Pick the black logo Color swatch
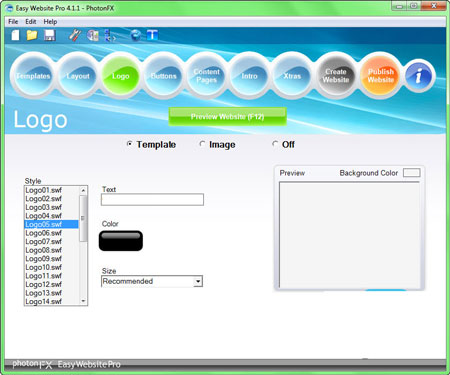The height and width of the screenshot is (375, 450). (x=121, y=241)
